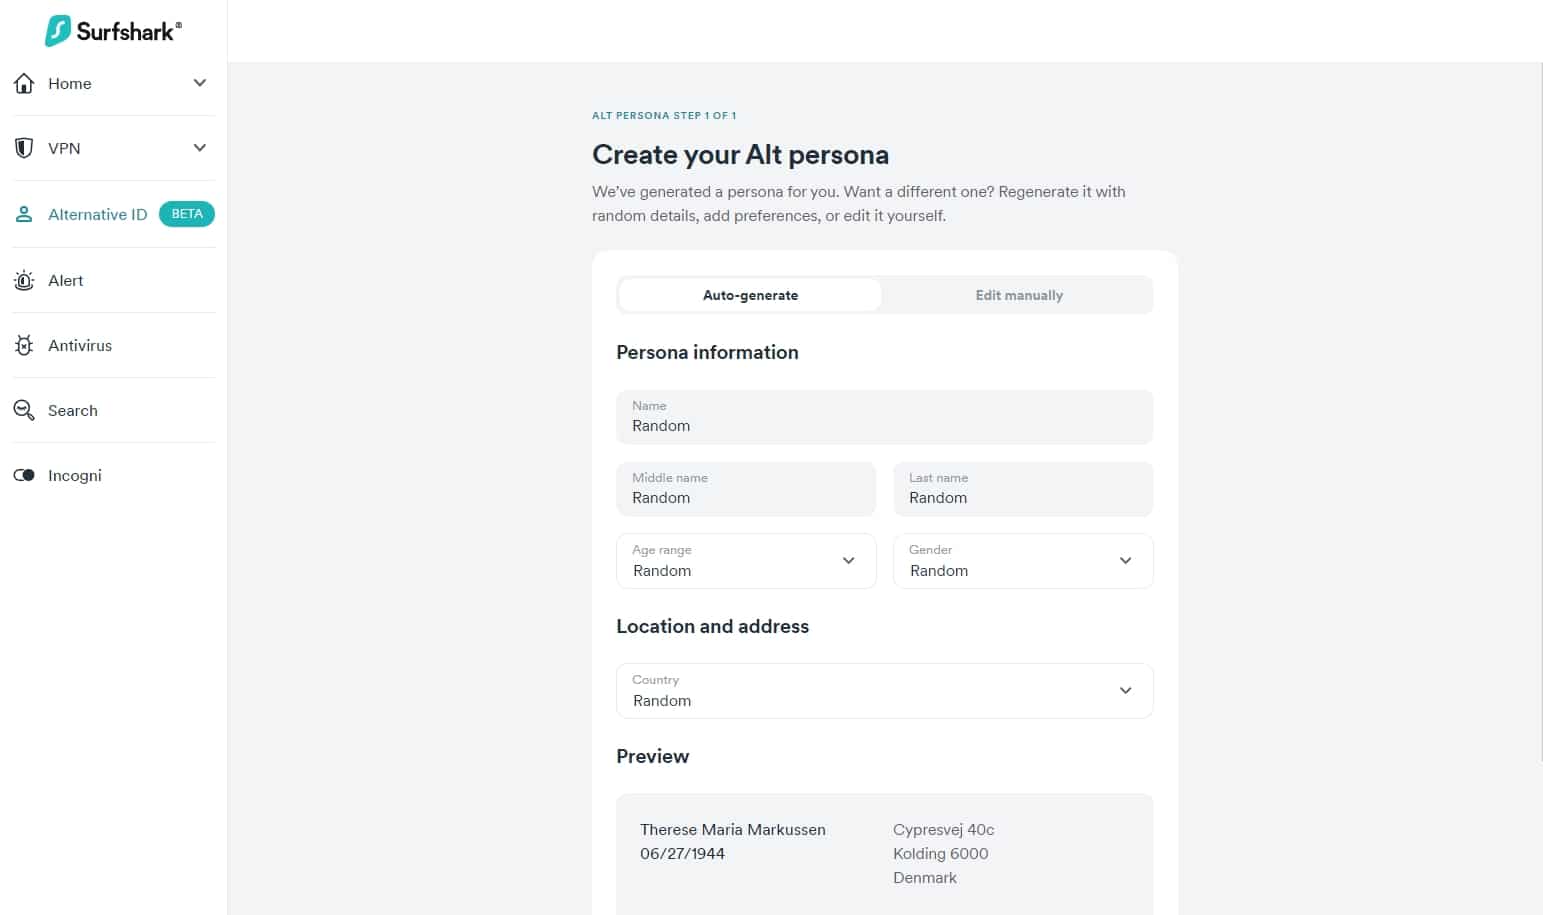
Task: Click the Middle name input field
Action: pyautogui.click(x=746, y=489)
